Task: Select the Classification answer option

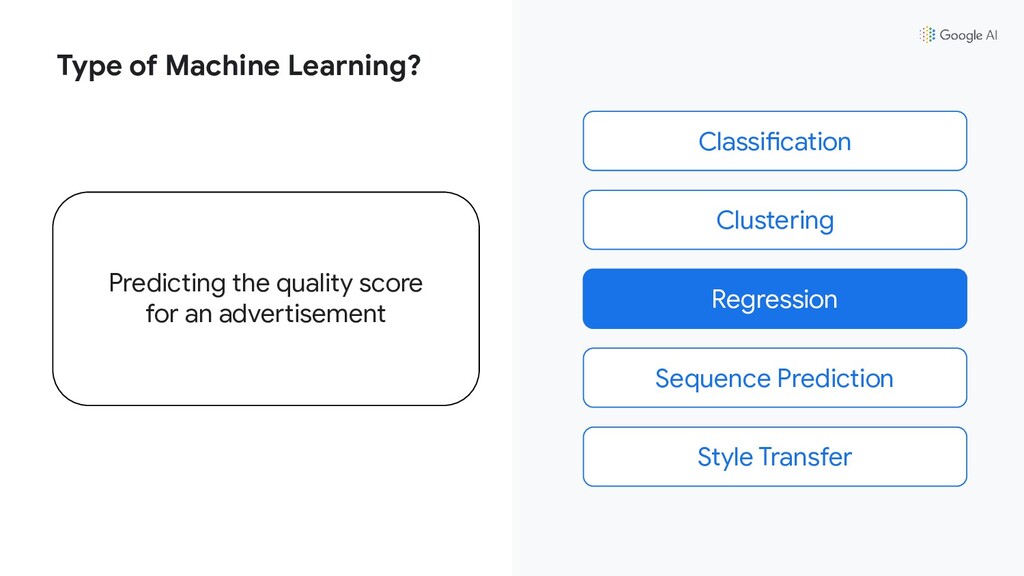Action: pyautogui.click(x=775, y=141)
